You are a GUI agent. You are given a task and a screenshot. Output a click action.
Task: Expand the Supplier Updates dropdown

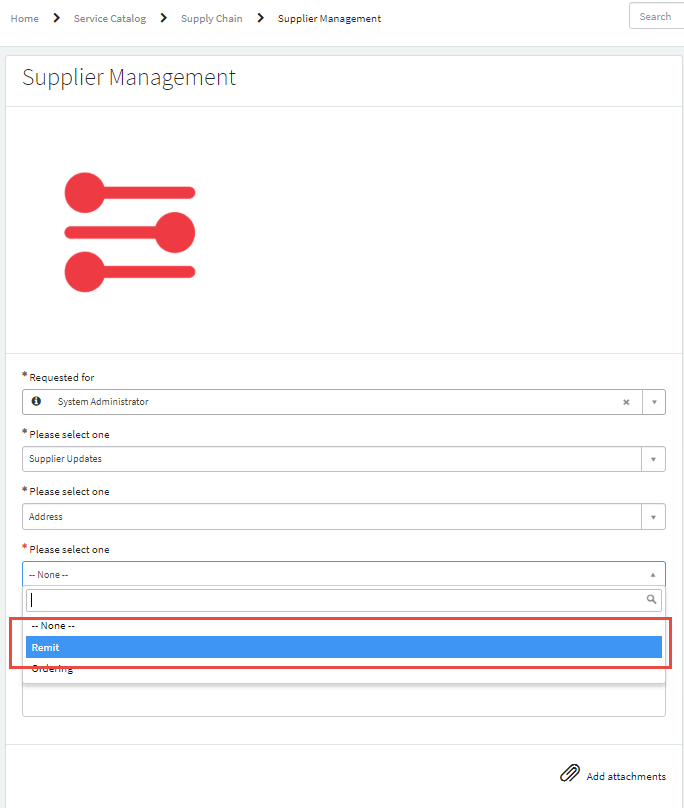pyautogui.click(x=653, y=459)
